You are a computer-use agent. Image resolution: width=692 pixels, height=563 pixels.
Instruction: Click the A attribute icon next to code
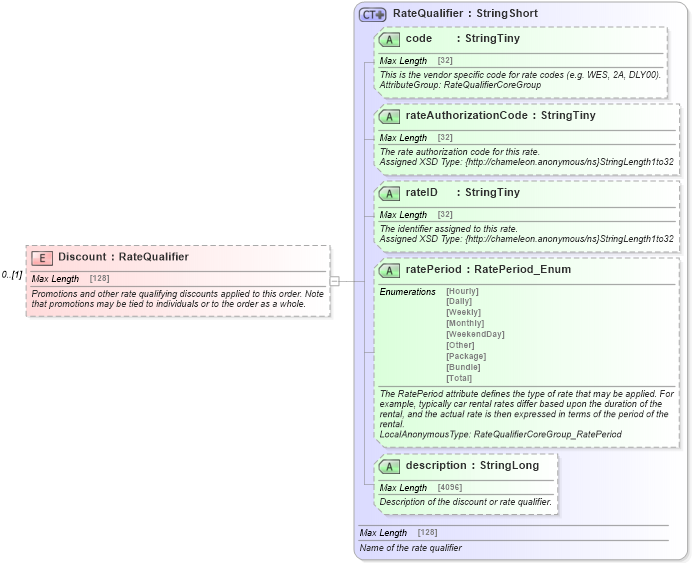(389, 40)
